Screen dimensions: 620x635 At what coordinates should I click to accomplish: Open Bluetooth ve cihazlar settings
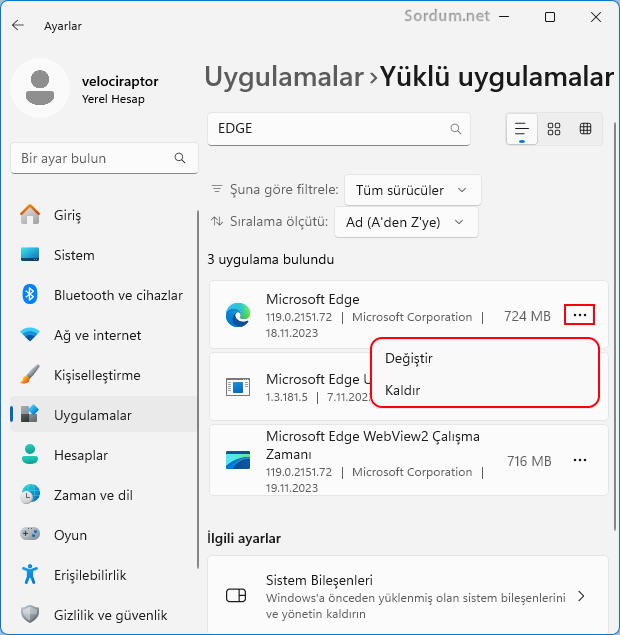coord(104,295)
